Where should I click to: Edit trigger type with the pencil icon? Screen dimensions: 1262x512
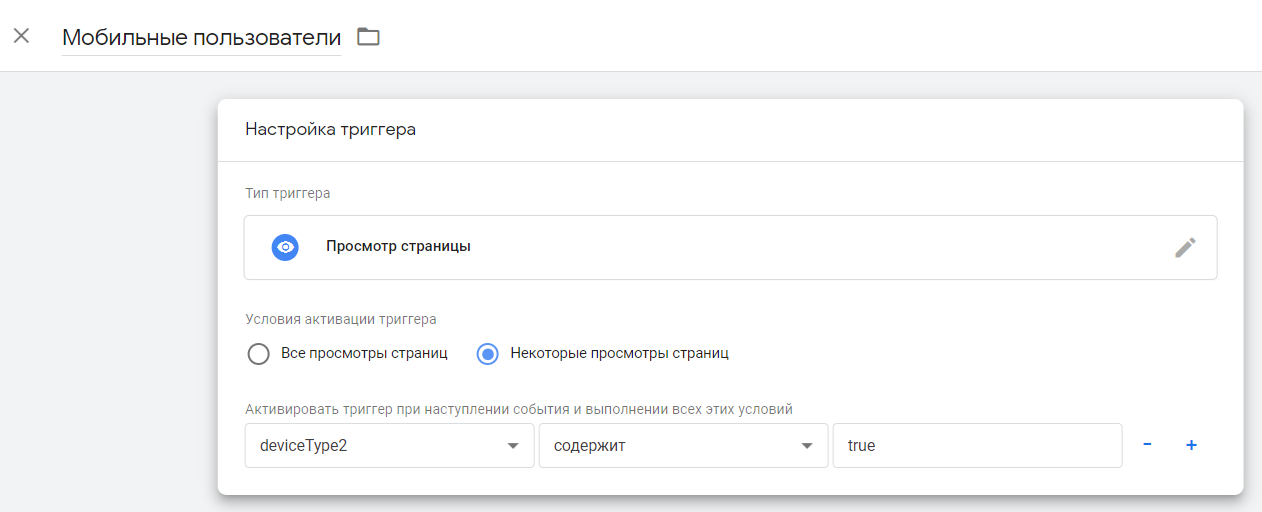pos(1185,247)
